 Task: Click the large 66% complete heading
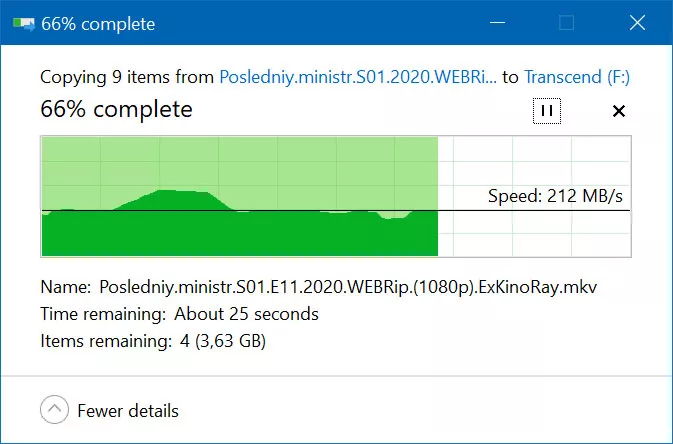116,109
